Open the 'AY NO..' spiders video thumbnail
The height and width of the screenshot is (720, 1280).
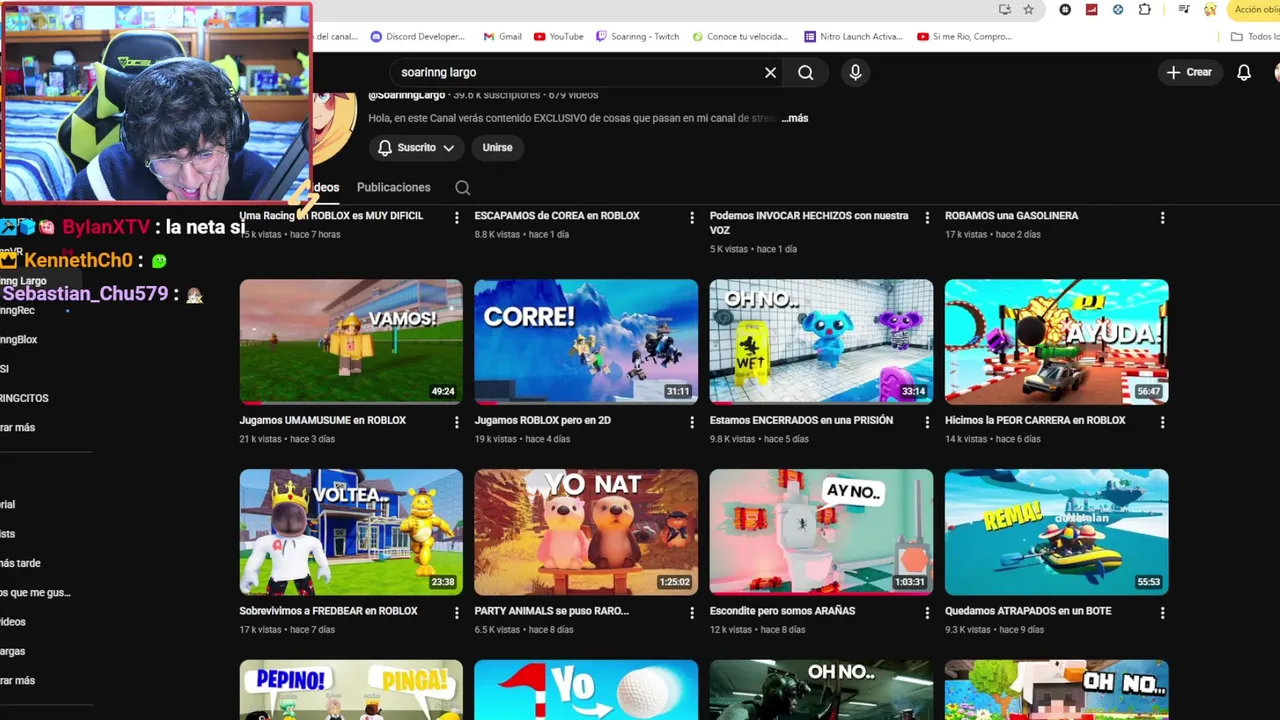click(821, 532)
